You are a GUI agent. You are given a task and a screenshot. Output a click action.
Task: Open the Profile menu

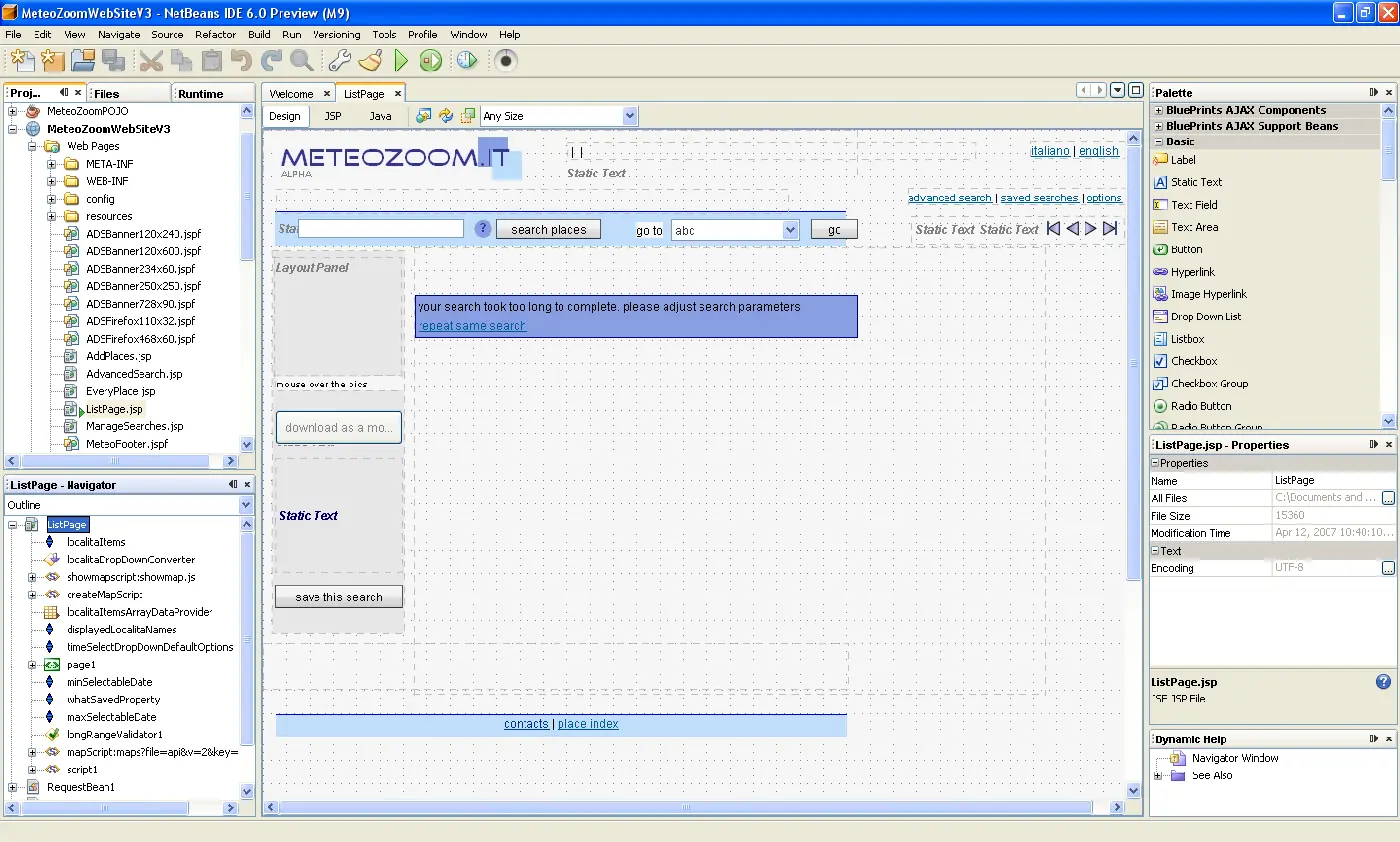(x=422, y=34)
